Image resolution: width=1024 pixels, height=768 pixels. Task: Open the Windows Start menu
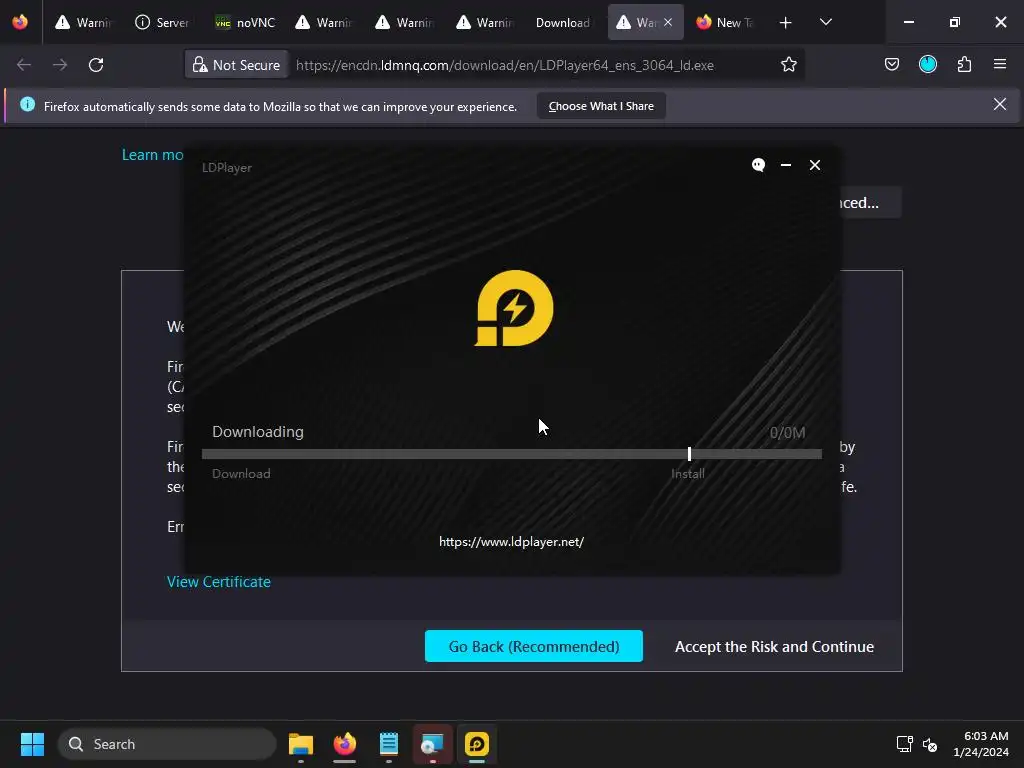coord(32,744)
